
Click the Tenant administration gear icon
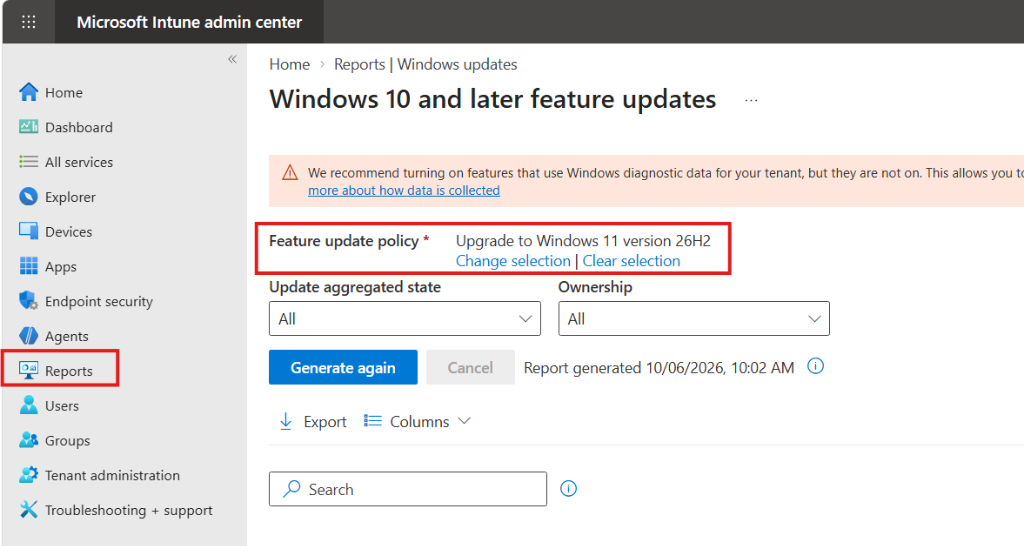[28, 475]
